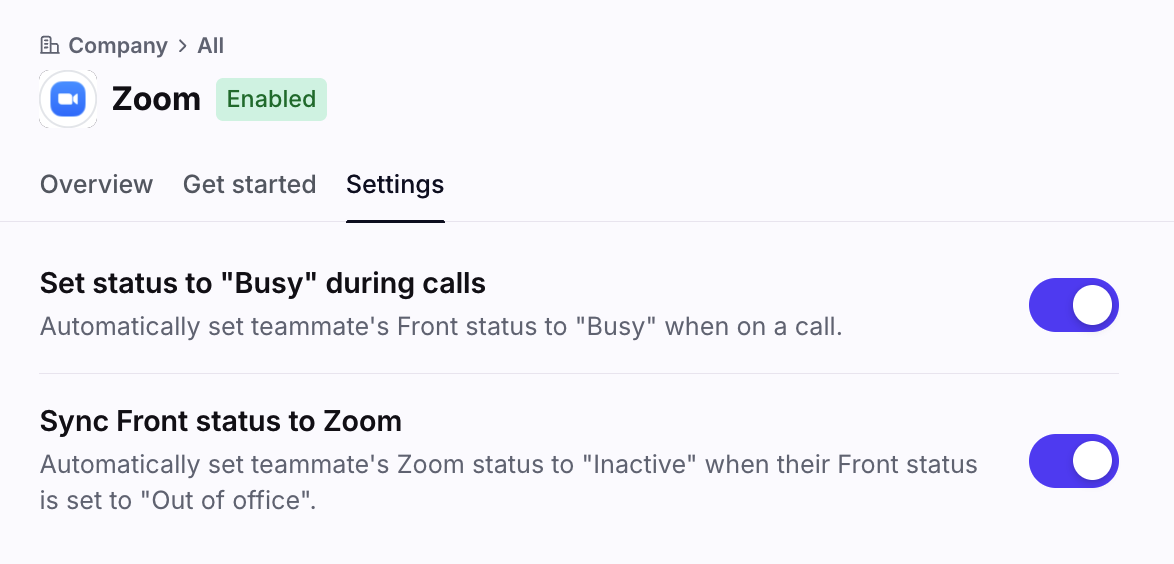Image resolution: width=1174 pixels, height=564 pixels.
Task: Click the "Sync Front status to Zoom" heading
Action: point(220,422)
